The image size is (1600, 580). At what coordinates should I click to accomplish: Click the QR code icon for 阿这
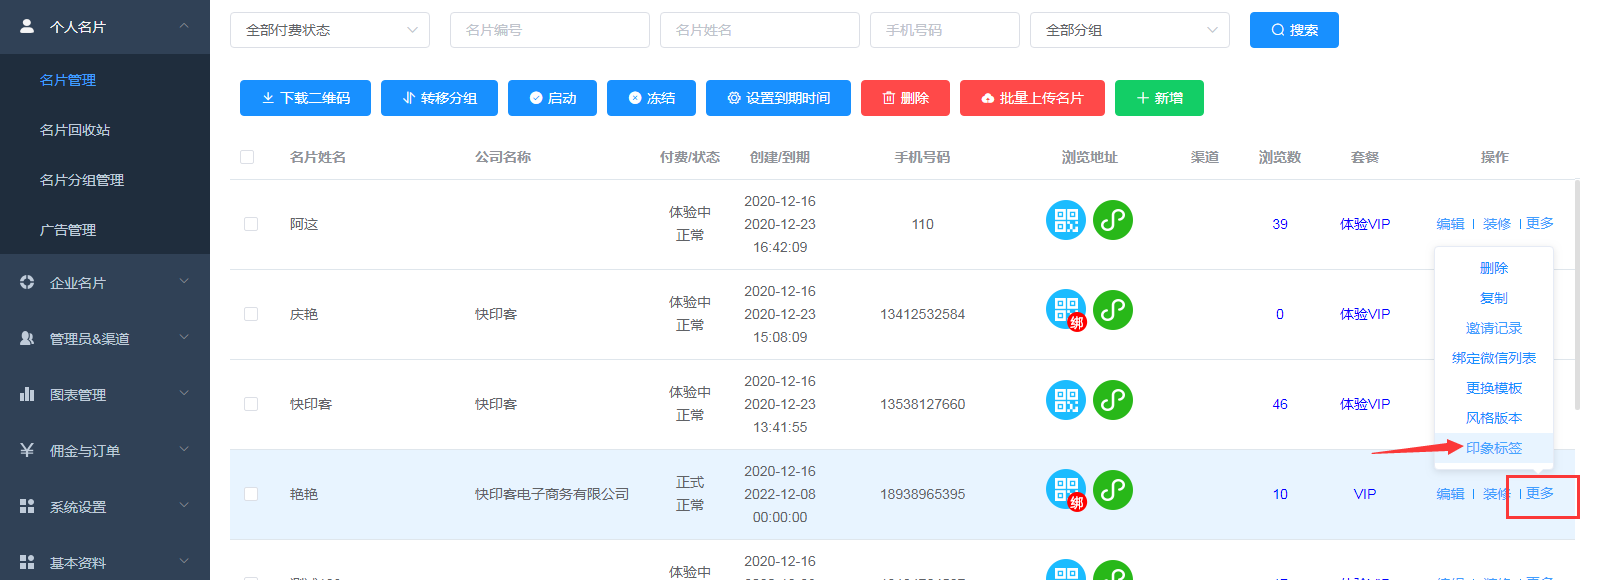click(x=1065, y=220)
